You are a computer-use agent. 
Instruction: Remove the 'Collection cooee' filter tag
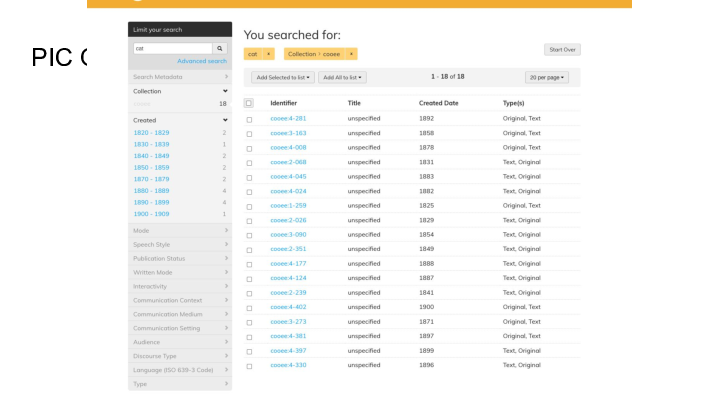click(351, 53)
